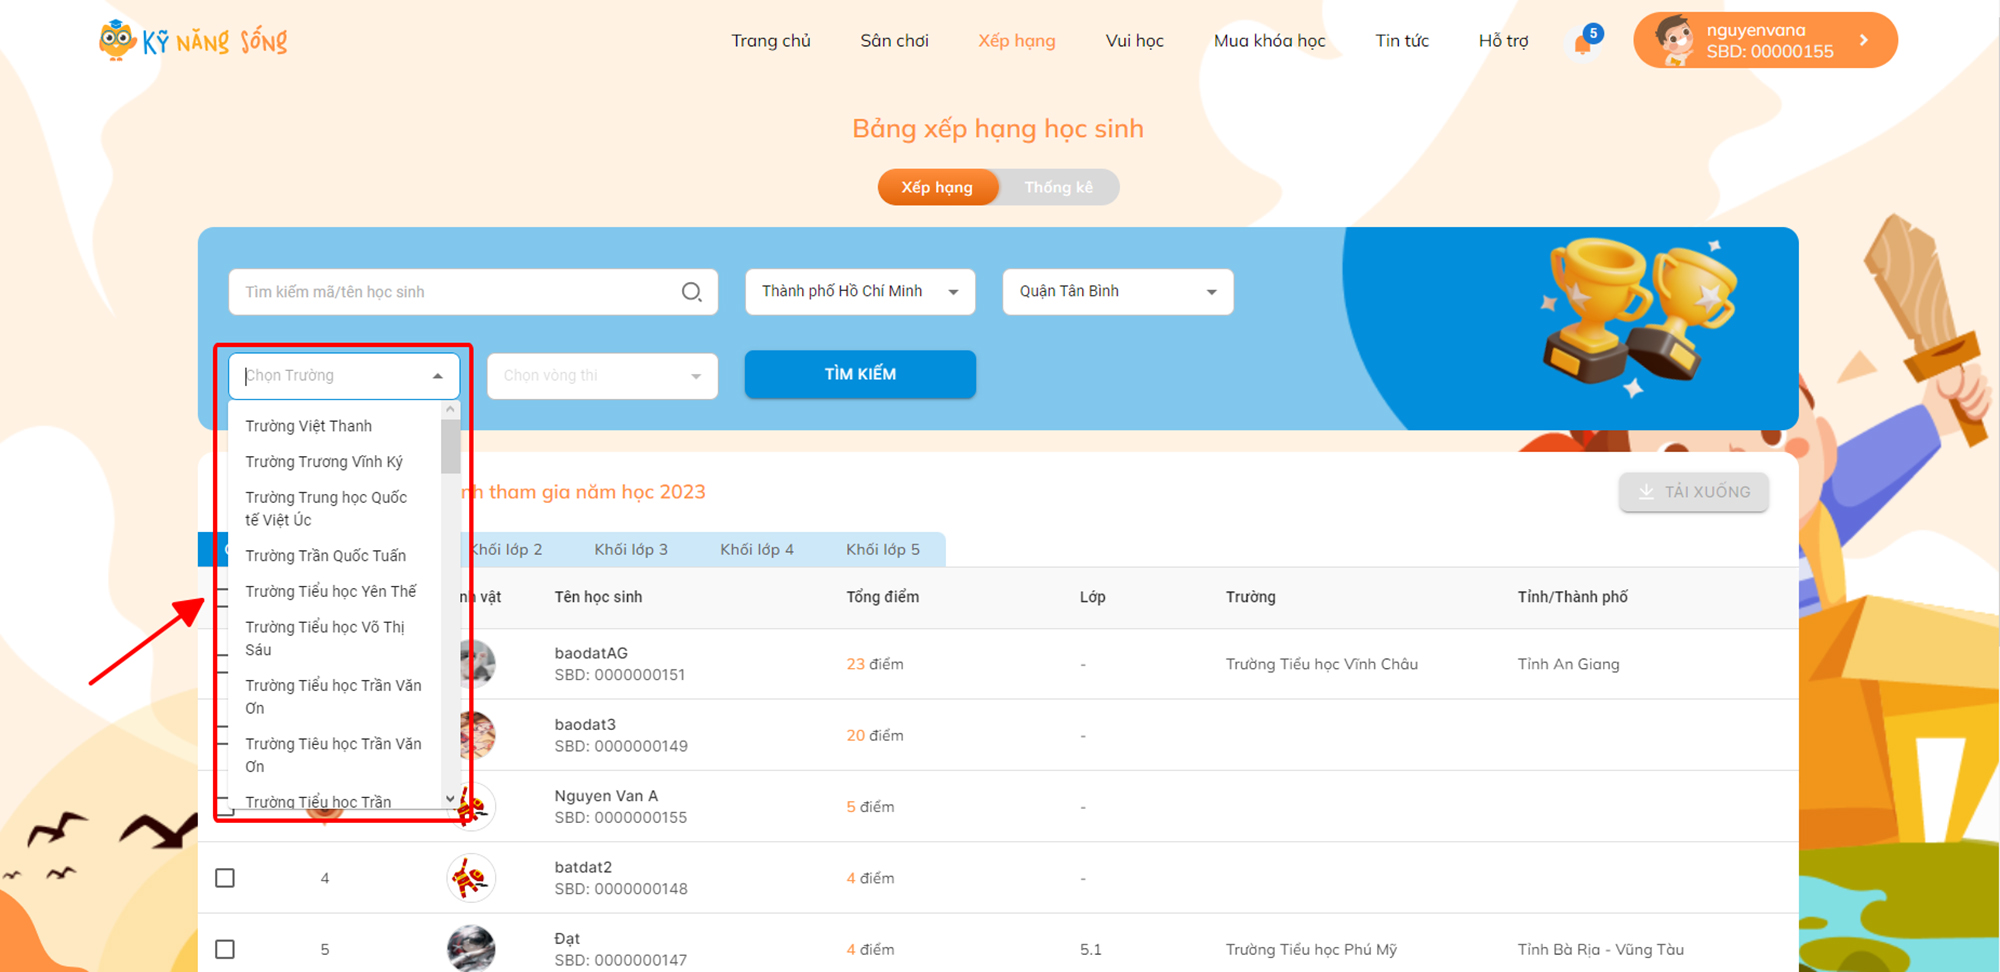Open the Thành phố Hồ Chí Minh dropdown
Image resolution: width=2000 pixels, height=972 pixels.
tap(859, 292)
